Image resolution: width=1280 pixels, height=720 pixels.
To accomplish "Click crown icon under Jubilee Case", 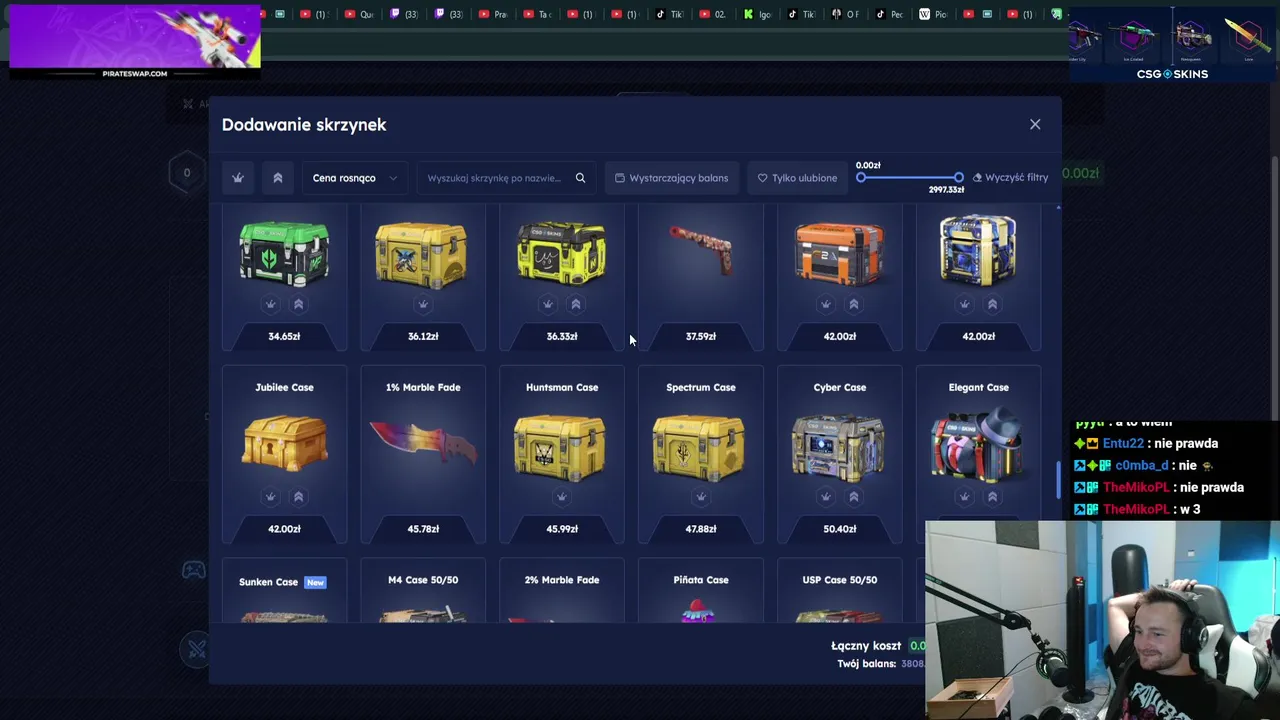I will coord(270,496).
